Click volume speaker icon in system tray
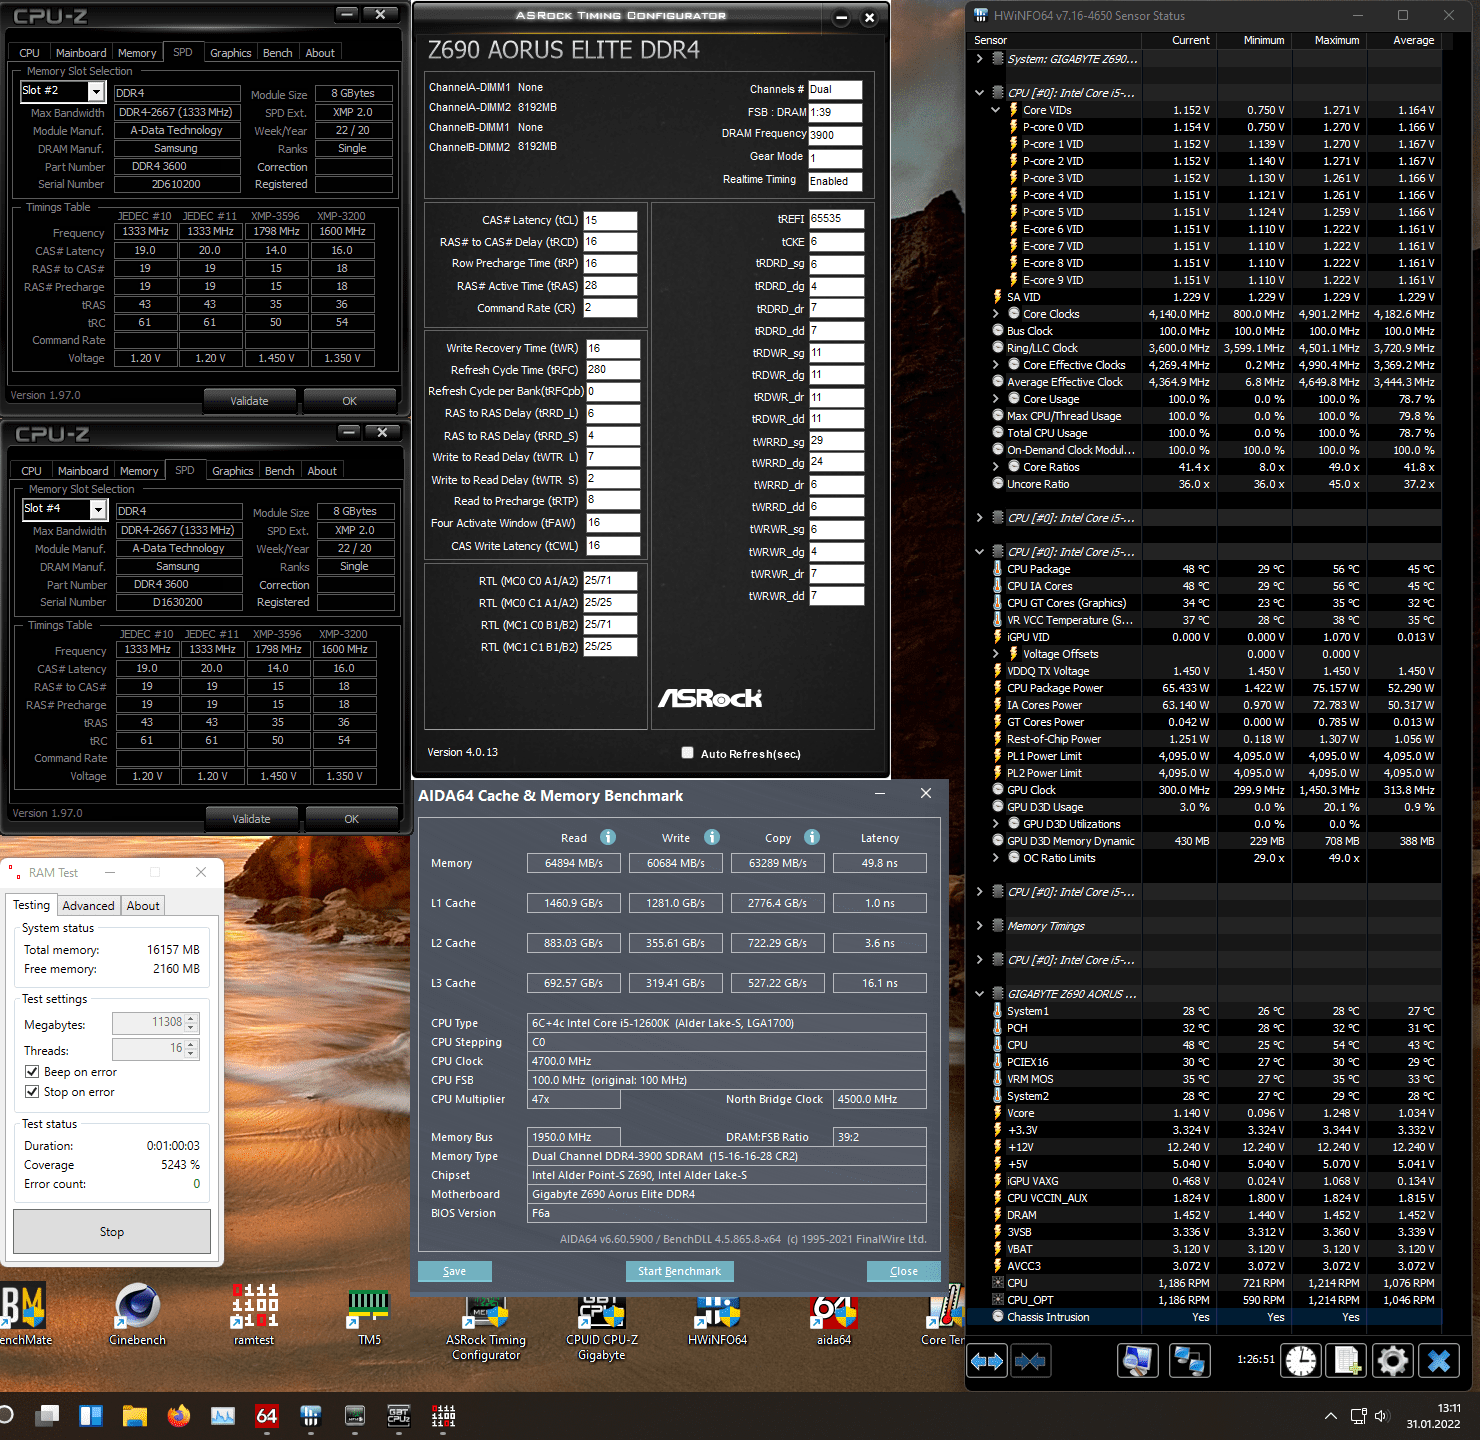The width and height of the screenshot is (1480, 1440). pyautogui.click(x=1382, y=1416)
